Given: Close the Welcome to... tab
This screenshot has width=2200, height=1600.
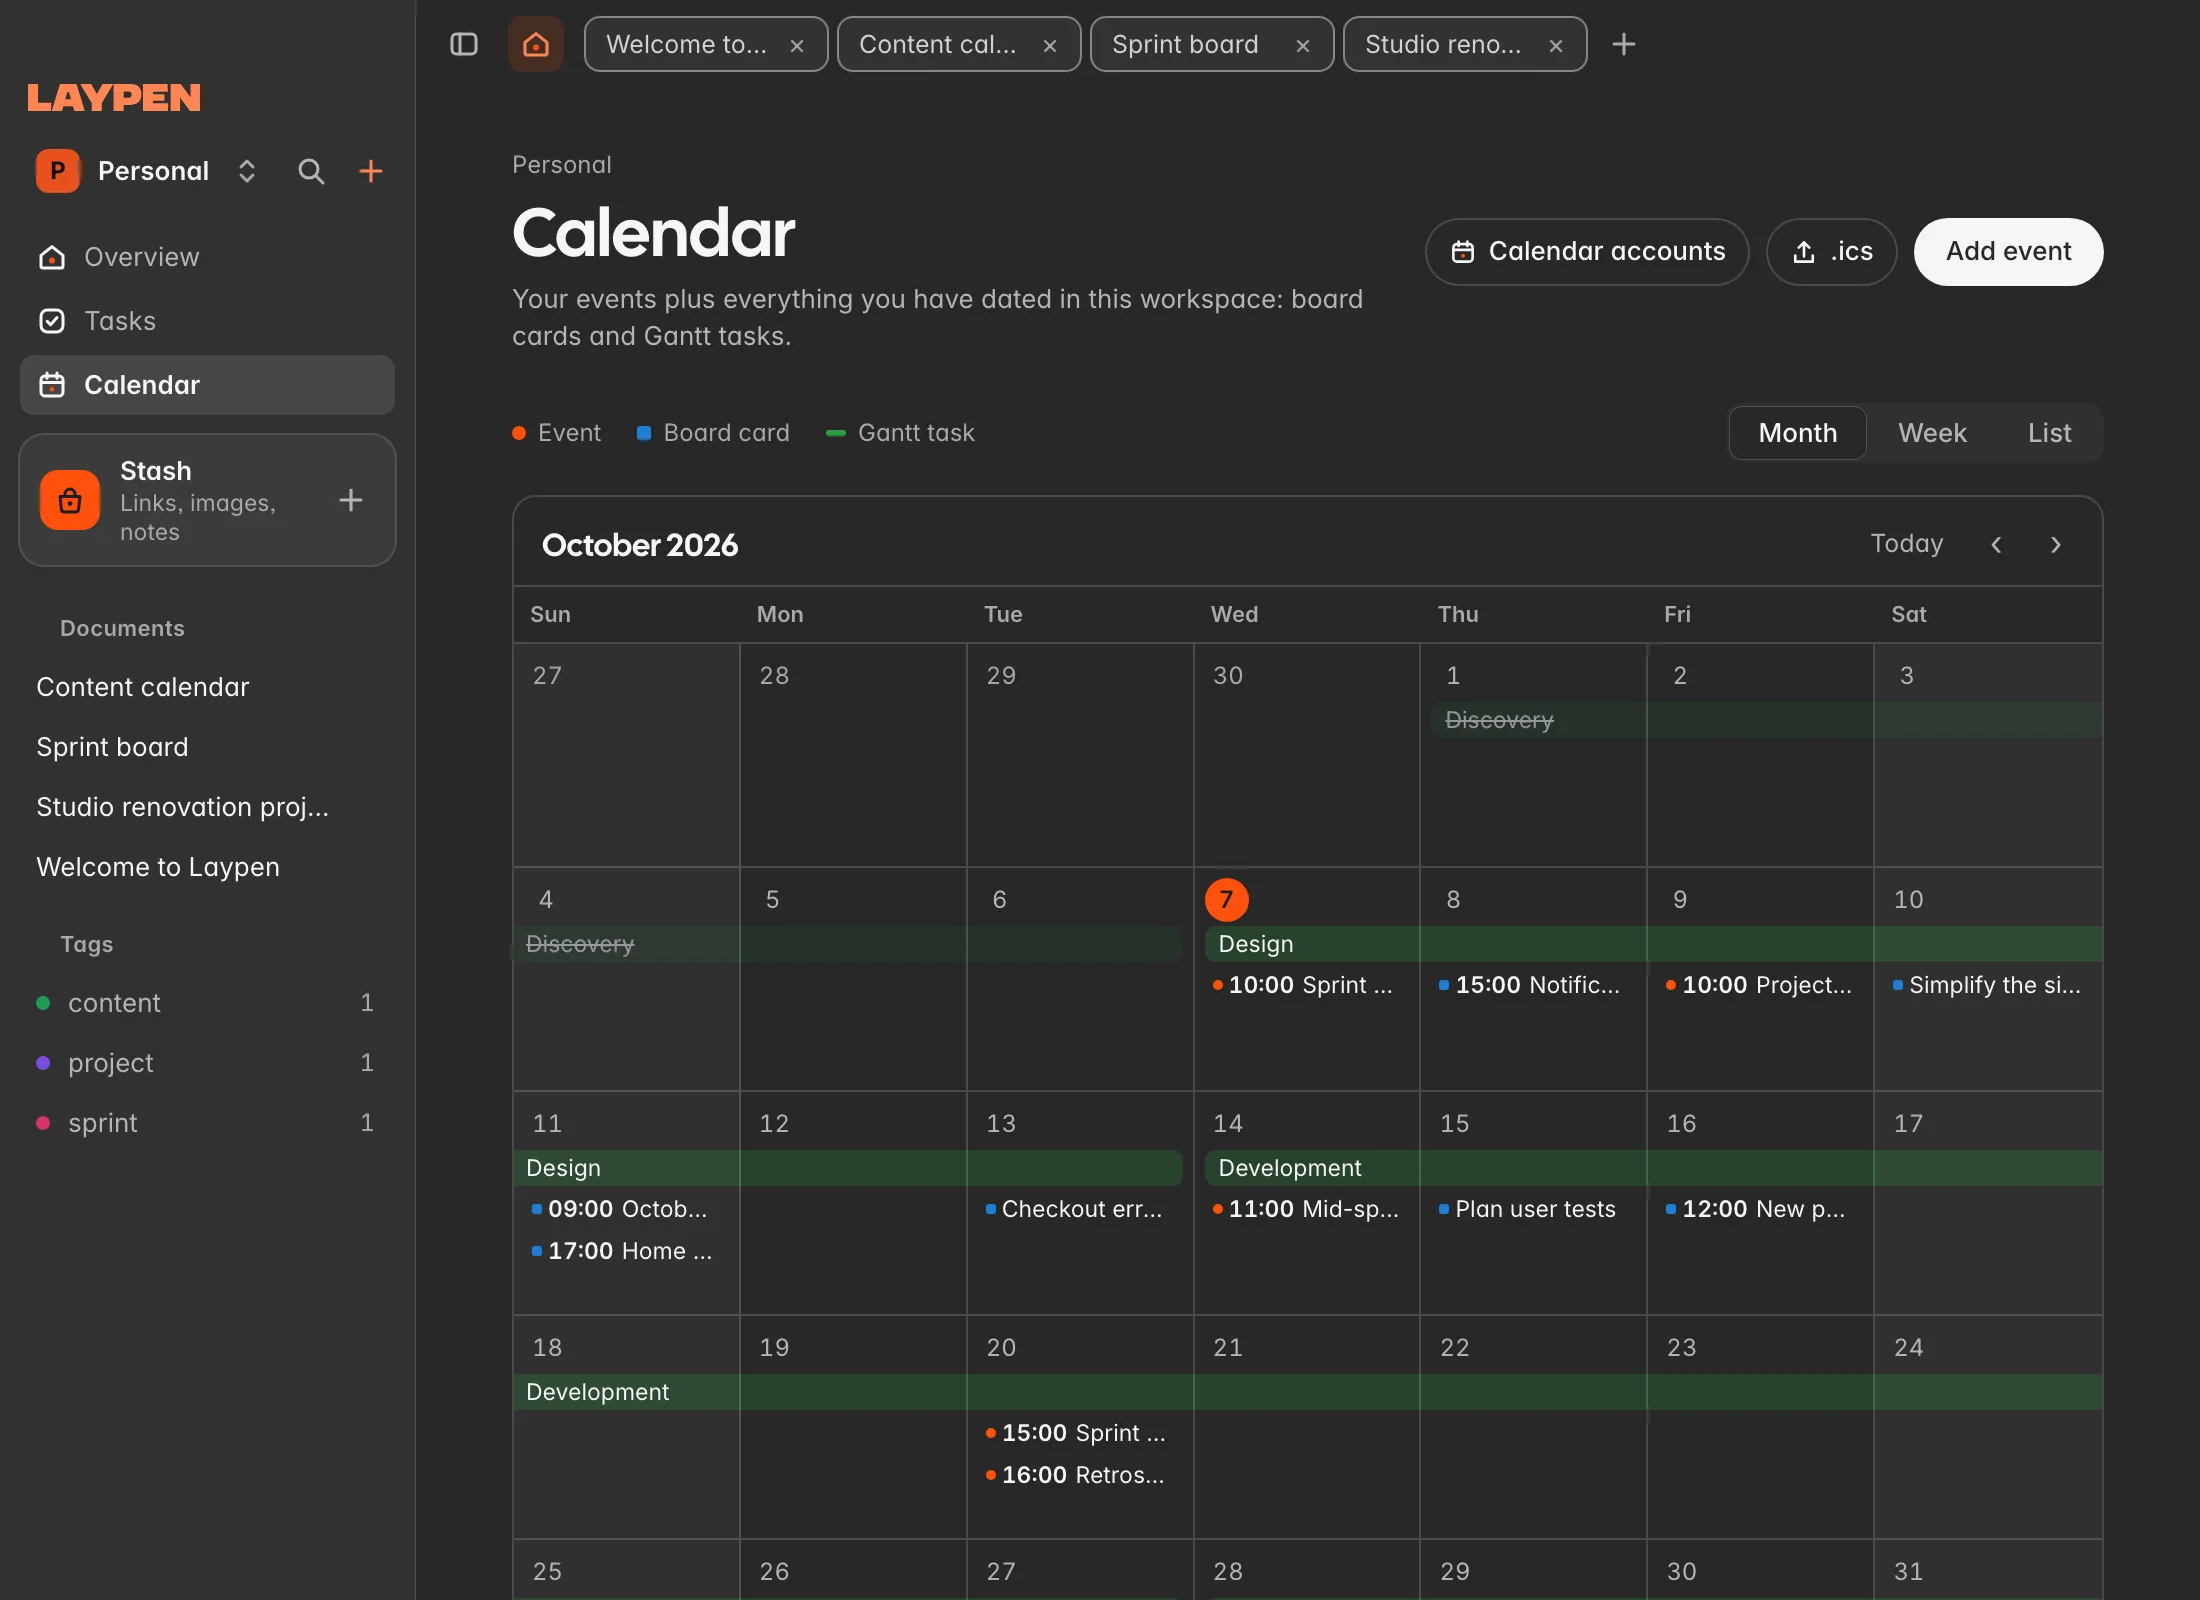Looking at the screenshot, I should click(x=797, y=45).
